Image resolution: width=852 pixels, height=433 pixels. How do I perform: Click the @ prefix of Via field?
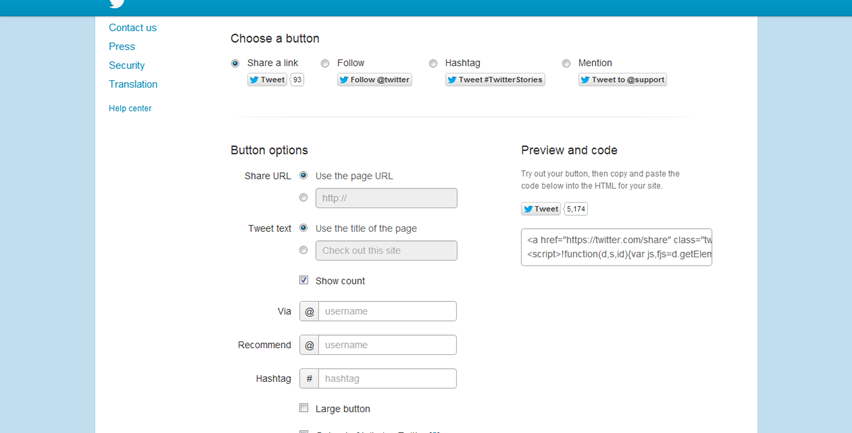[x=309, y=311]
